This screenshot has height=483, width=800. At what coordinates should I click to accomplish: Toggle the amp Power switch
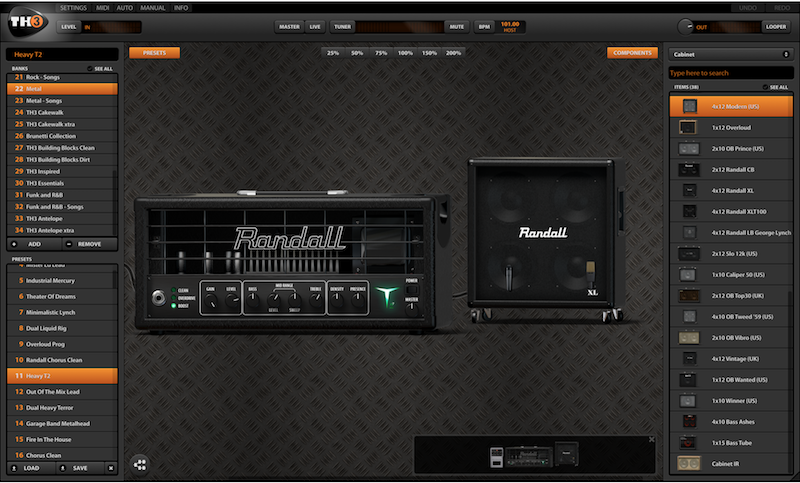tap(411, 289)
